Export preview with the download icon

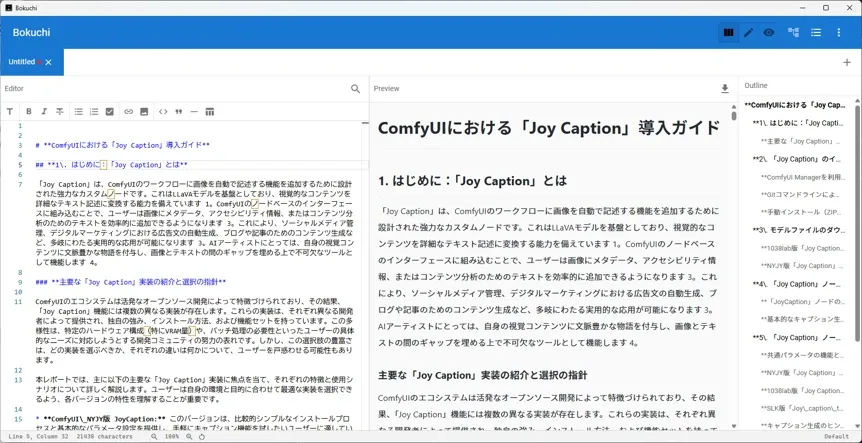[x=725, y=89]
